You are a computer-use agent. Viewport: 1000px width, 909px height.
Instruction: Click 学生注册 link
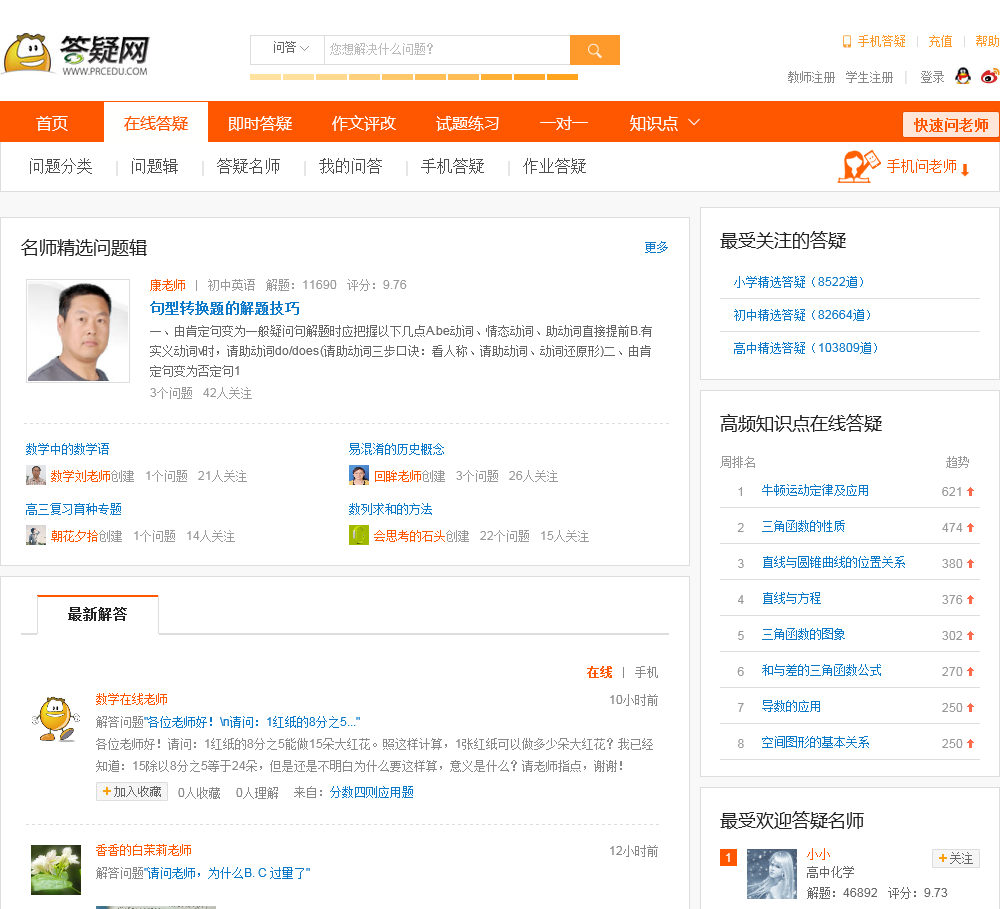tap(869, 77)
